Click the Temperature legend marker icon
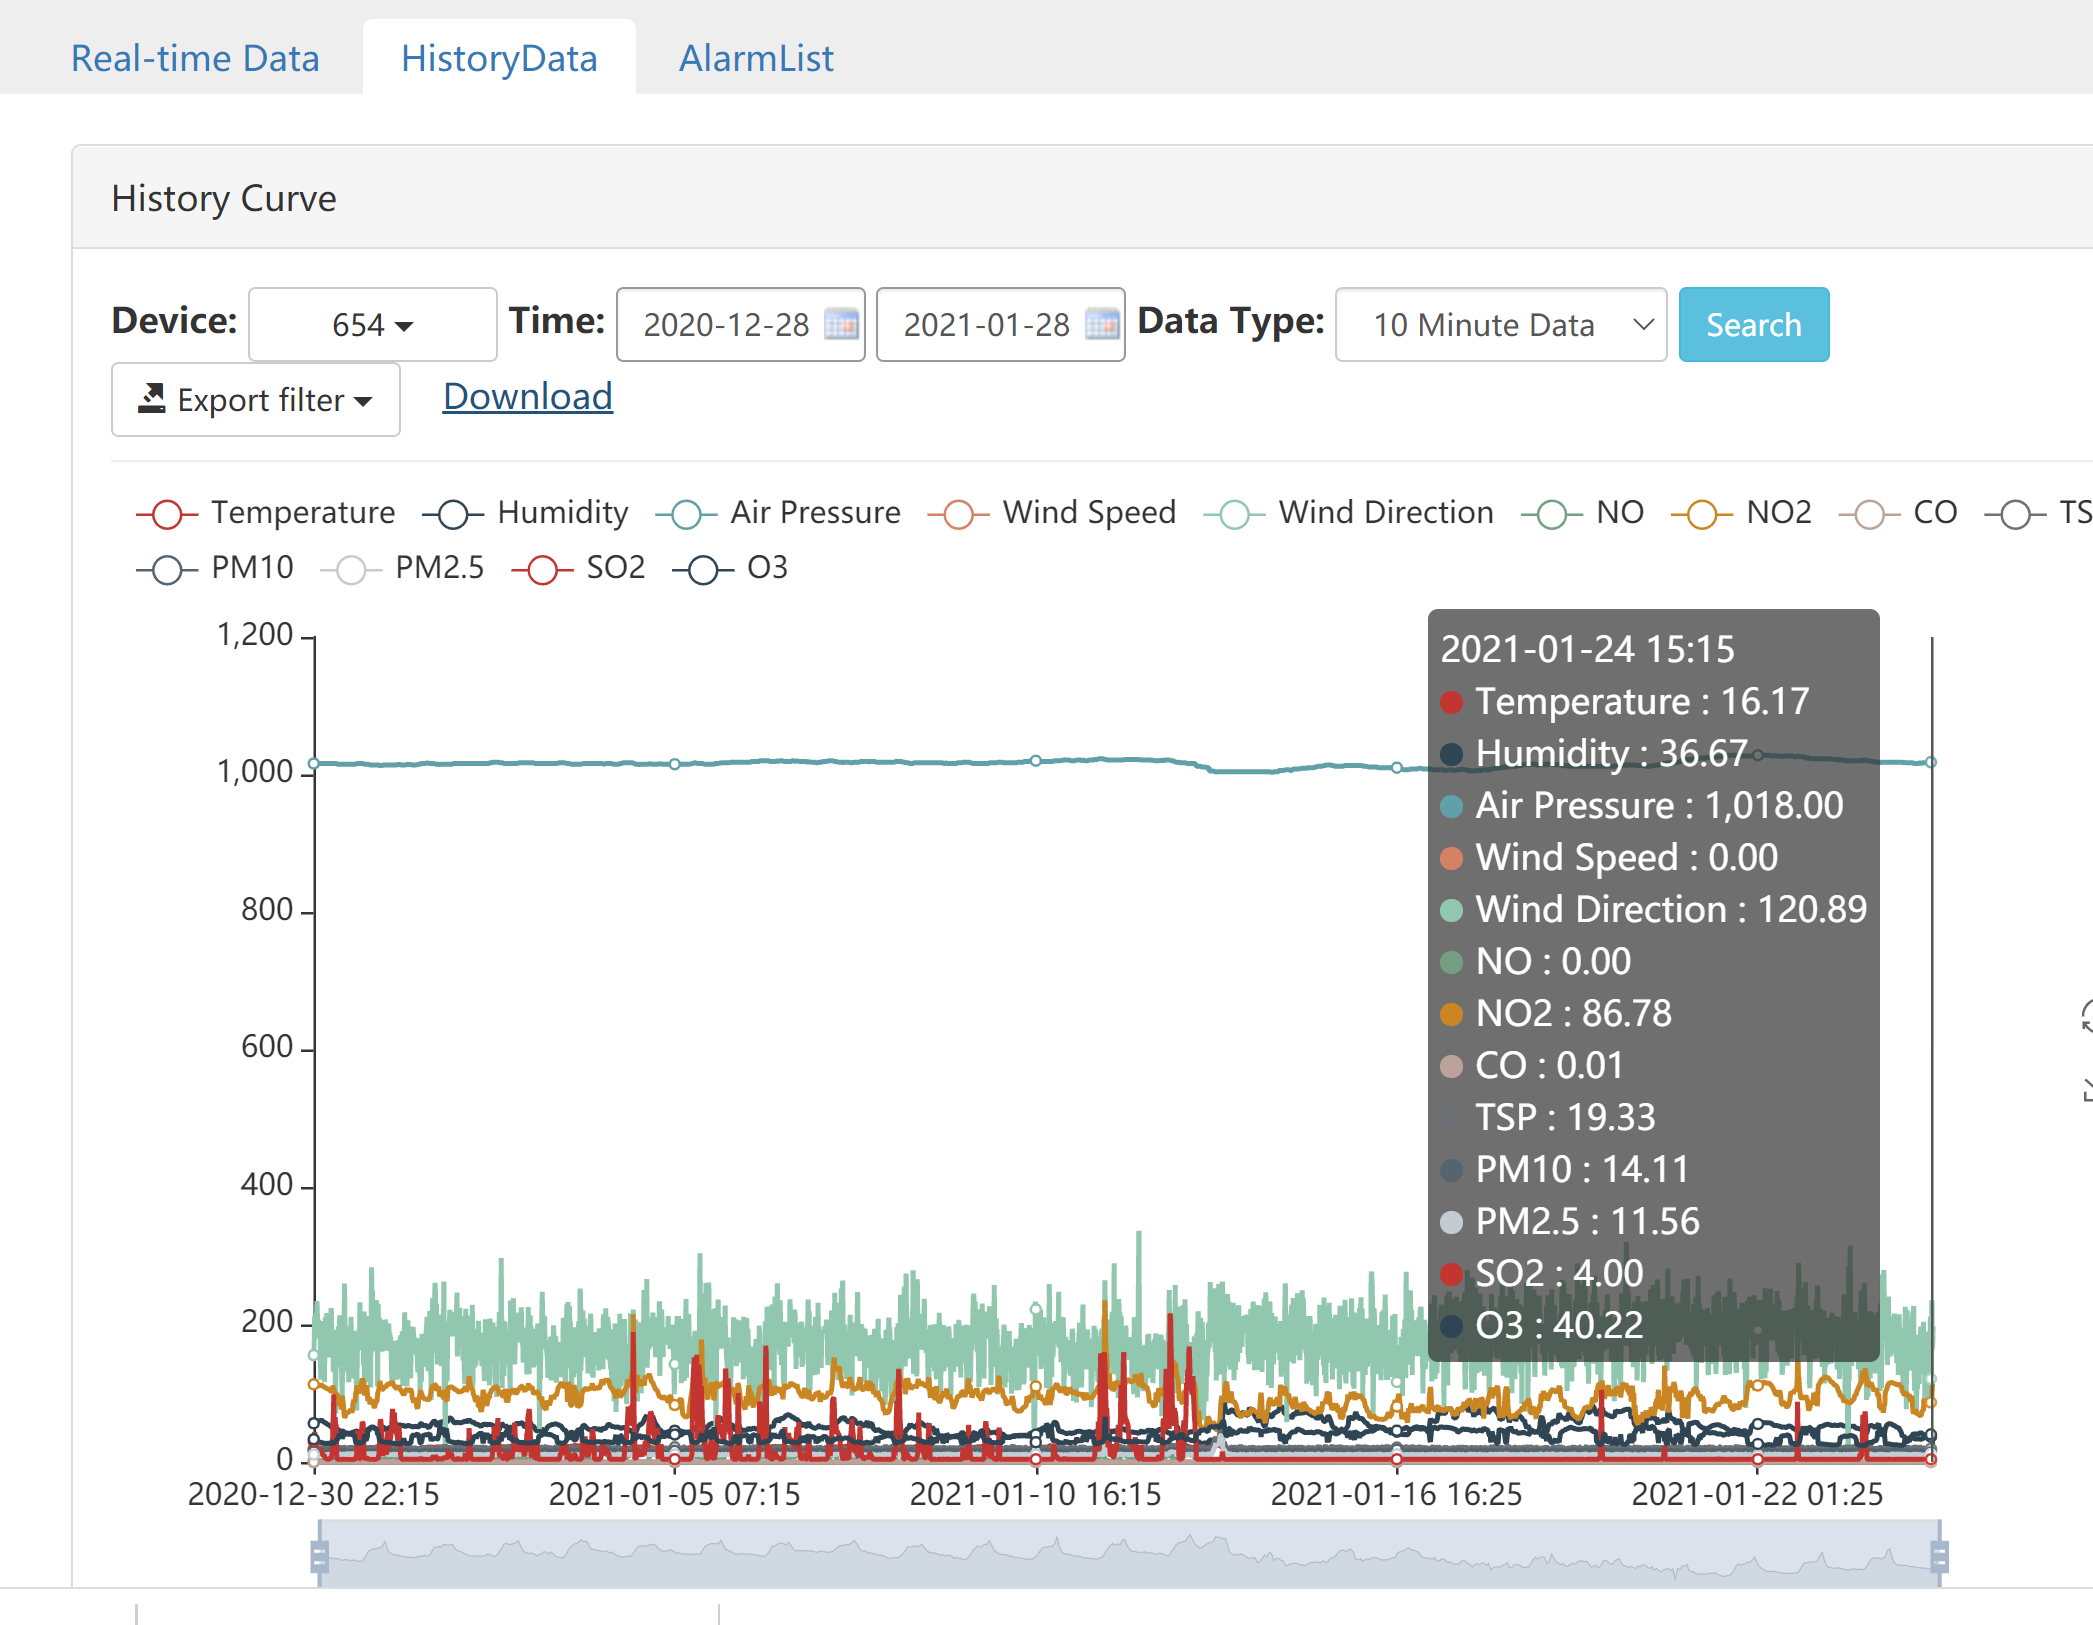Image resolution: width=2093 pixels, height=1625 pixels. click(167, 514)
